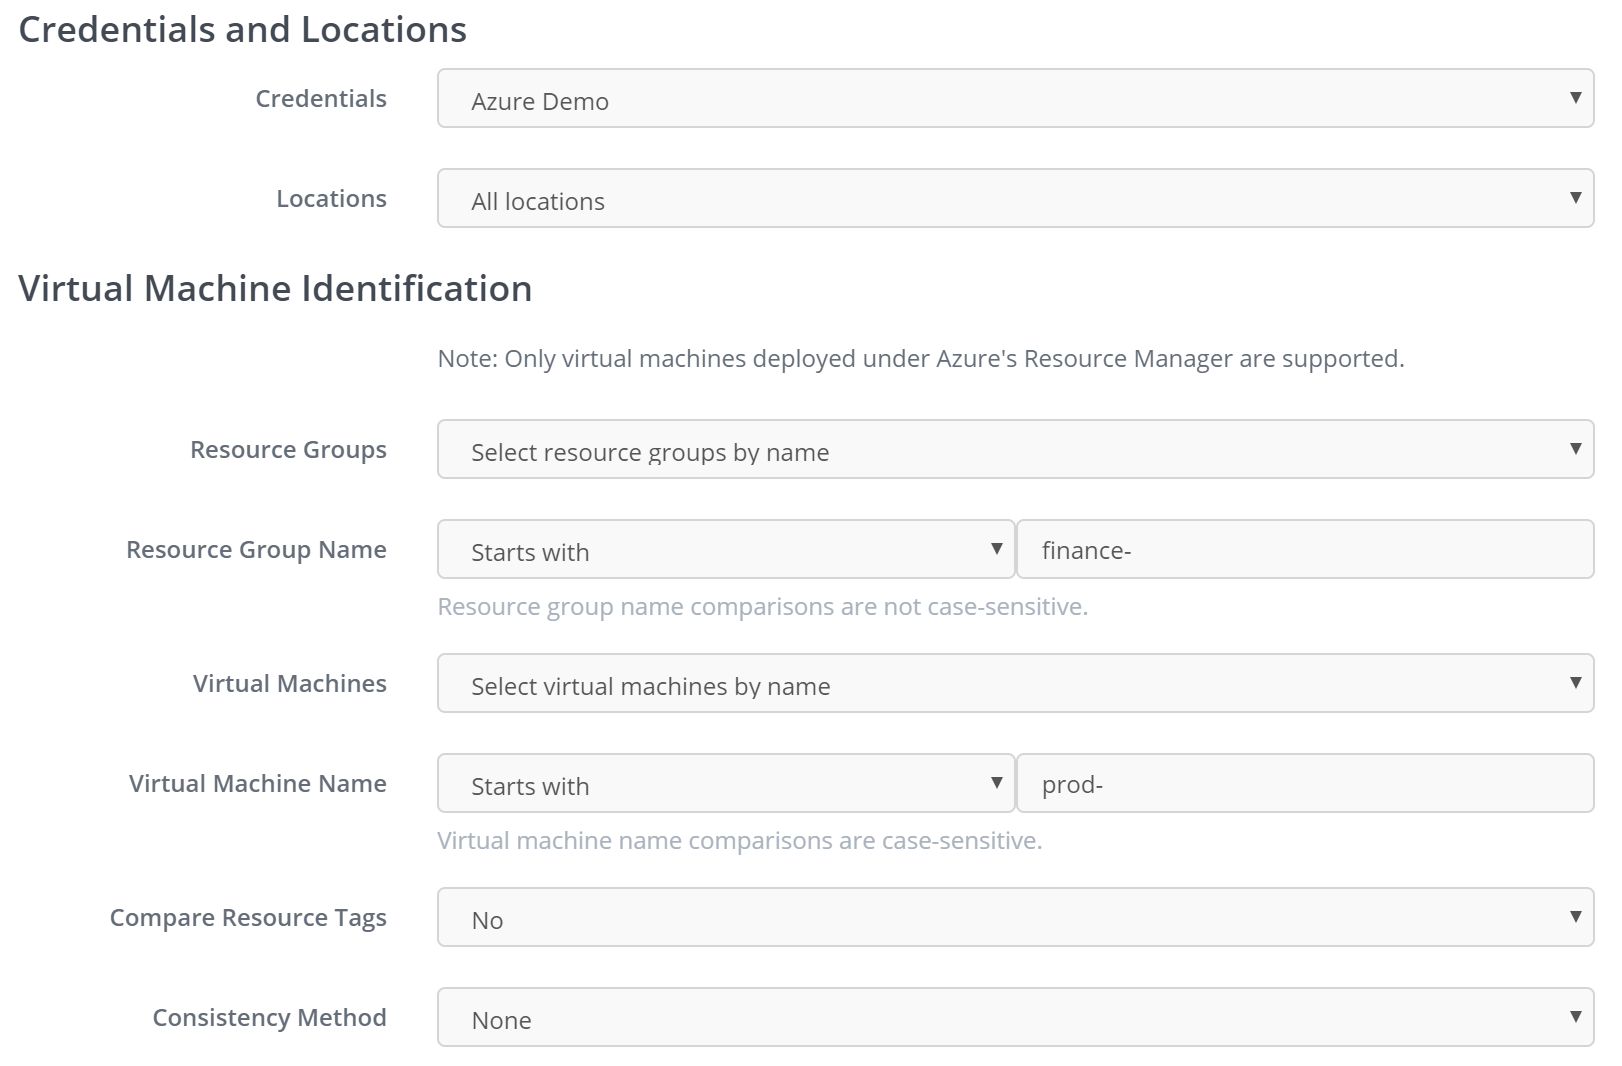
Task: Click the Consistency Method label
Action: pyautogui.click(x=269, y=1018)
